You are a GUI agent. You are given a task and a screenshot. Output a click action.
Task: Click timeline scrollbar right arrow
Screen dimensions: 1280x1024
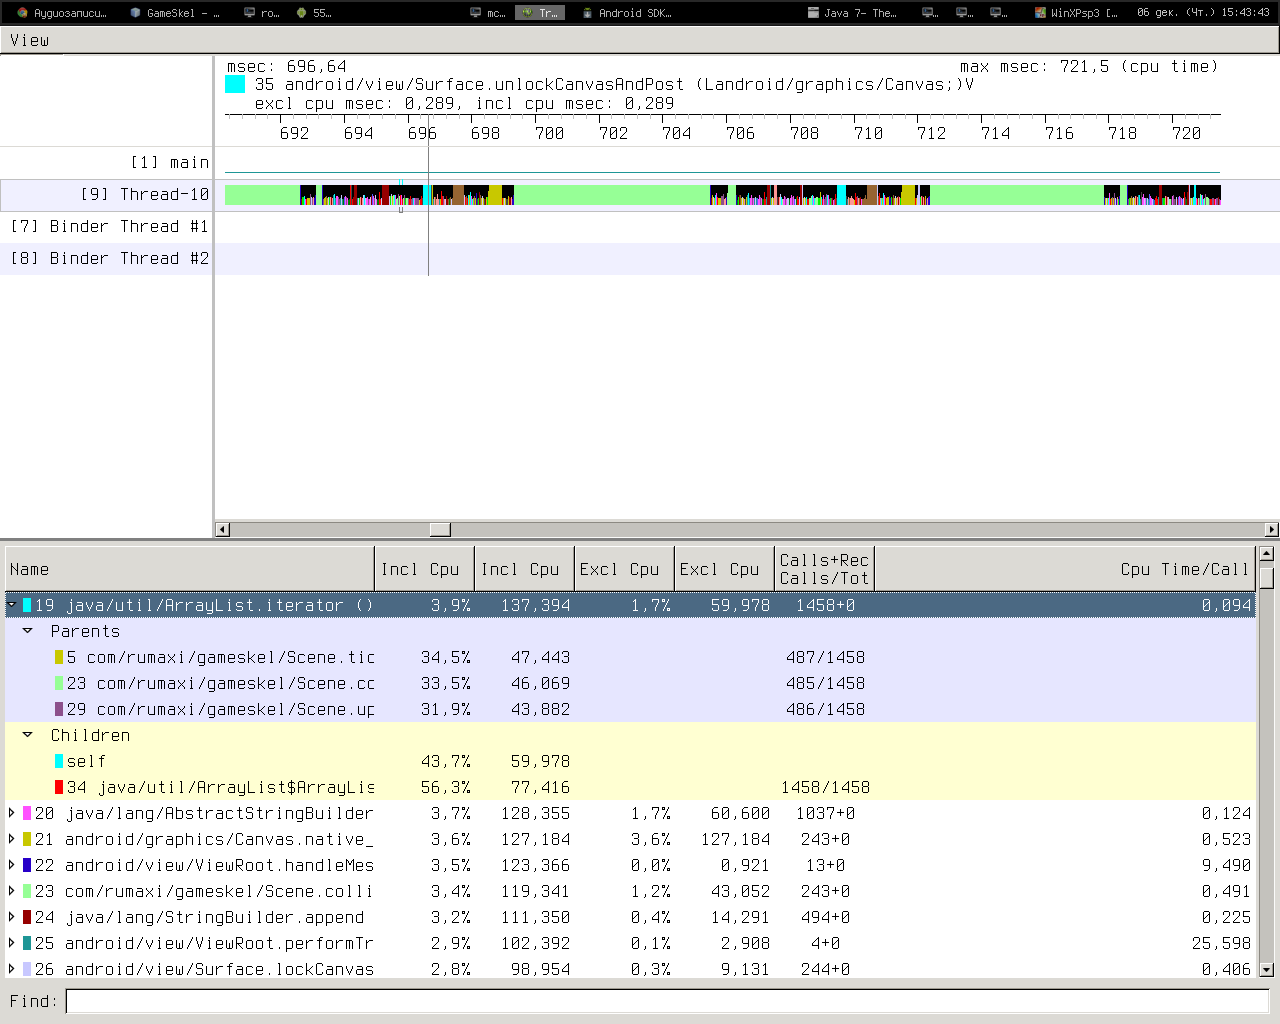[1272, 530]
